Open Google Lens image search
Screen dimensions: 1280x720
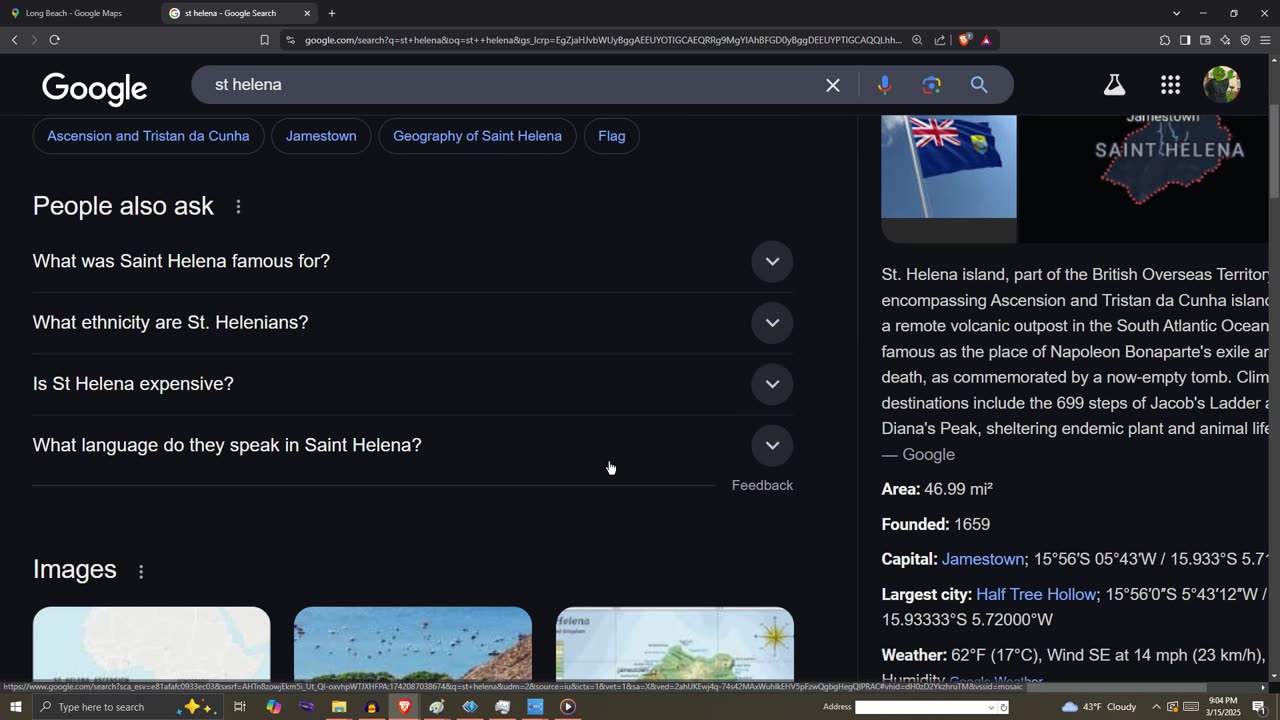click(x=931, y=85)
